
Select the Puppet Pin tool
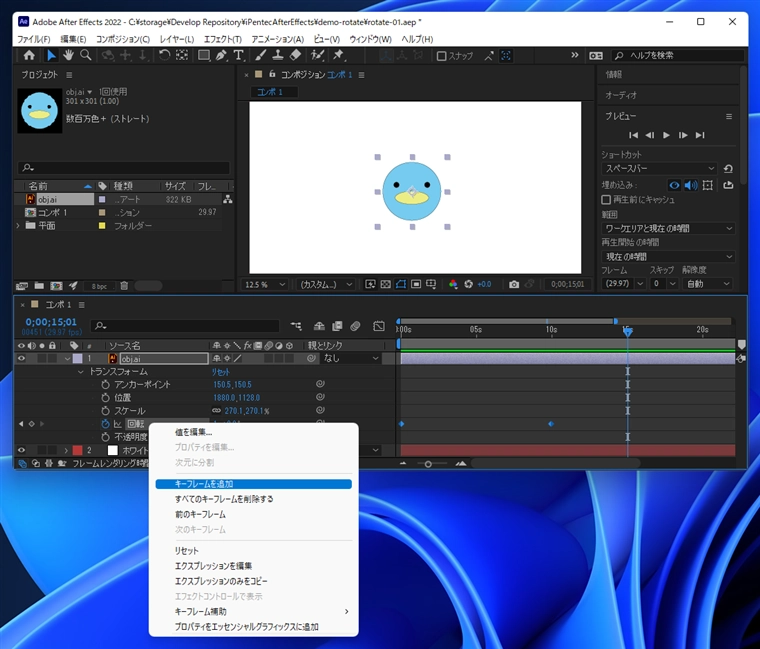[x=338, y=56]
